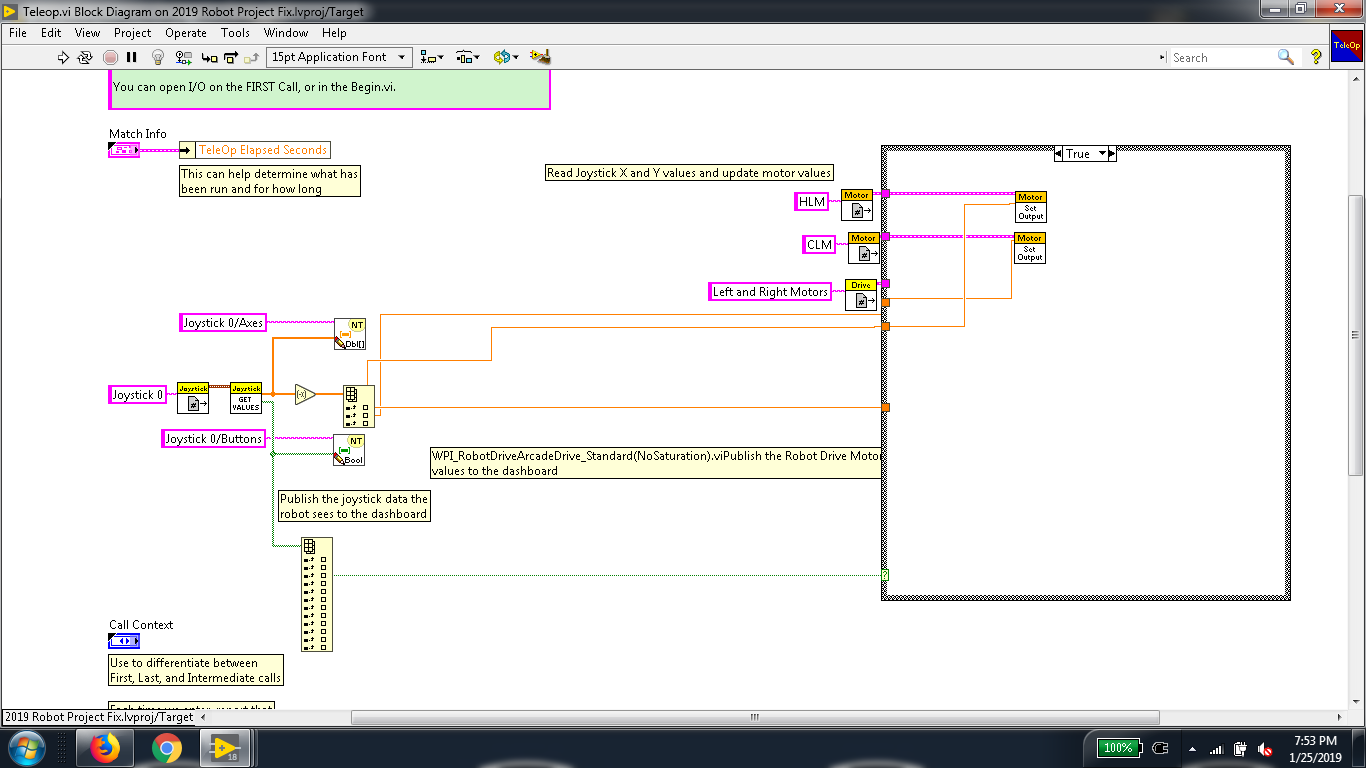1366x768 pixels.
Task: Select the CLM name constant
Action: coord(820,245)
